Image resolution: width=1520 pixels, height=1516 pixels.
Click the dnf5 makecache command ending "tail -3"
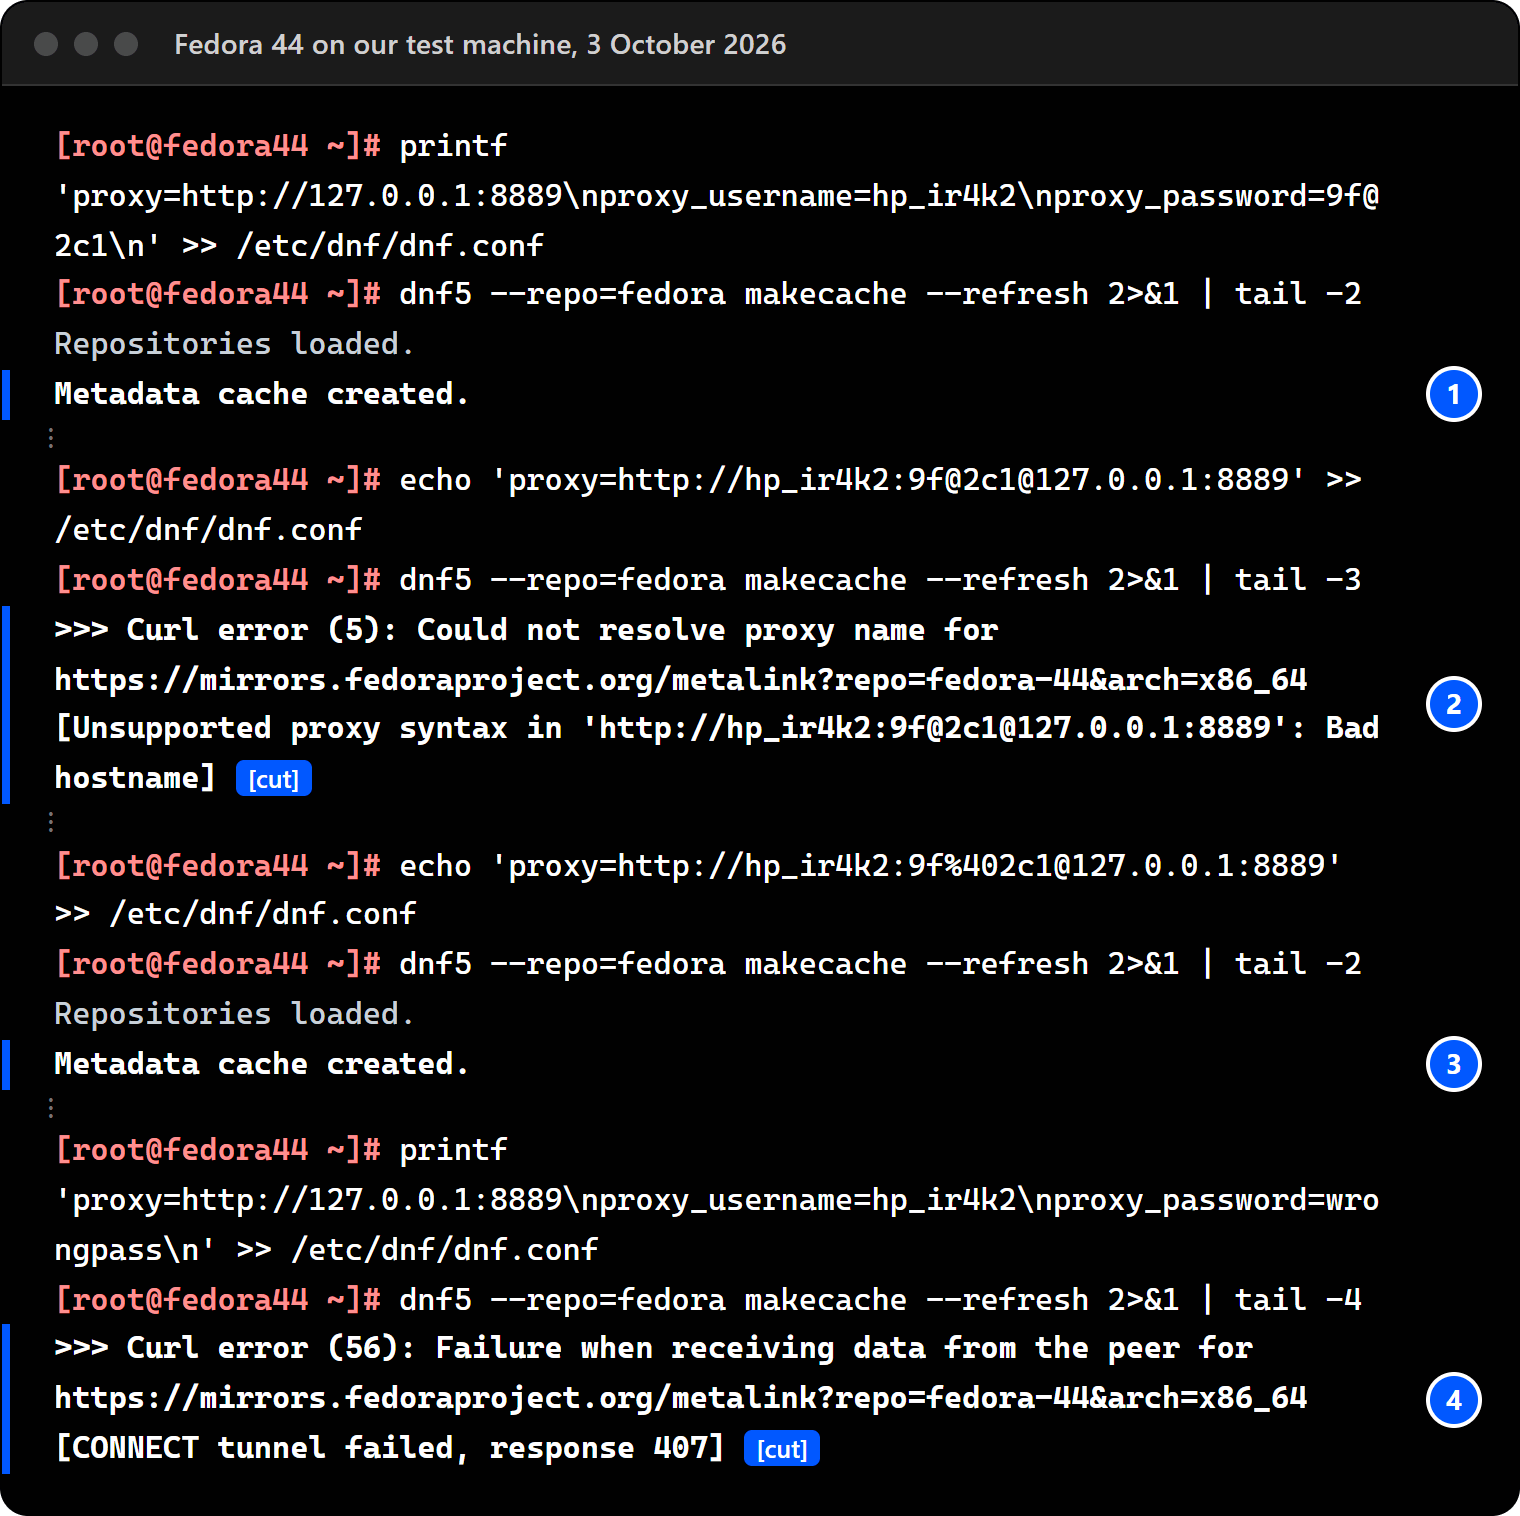(708, 580)
